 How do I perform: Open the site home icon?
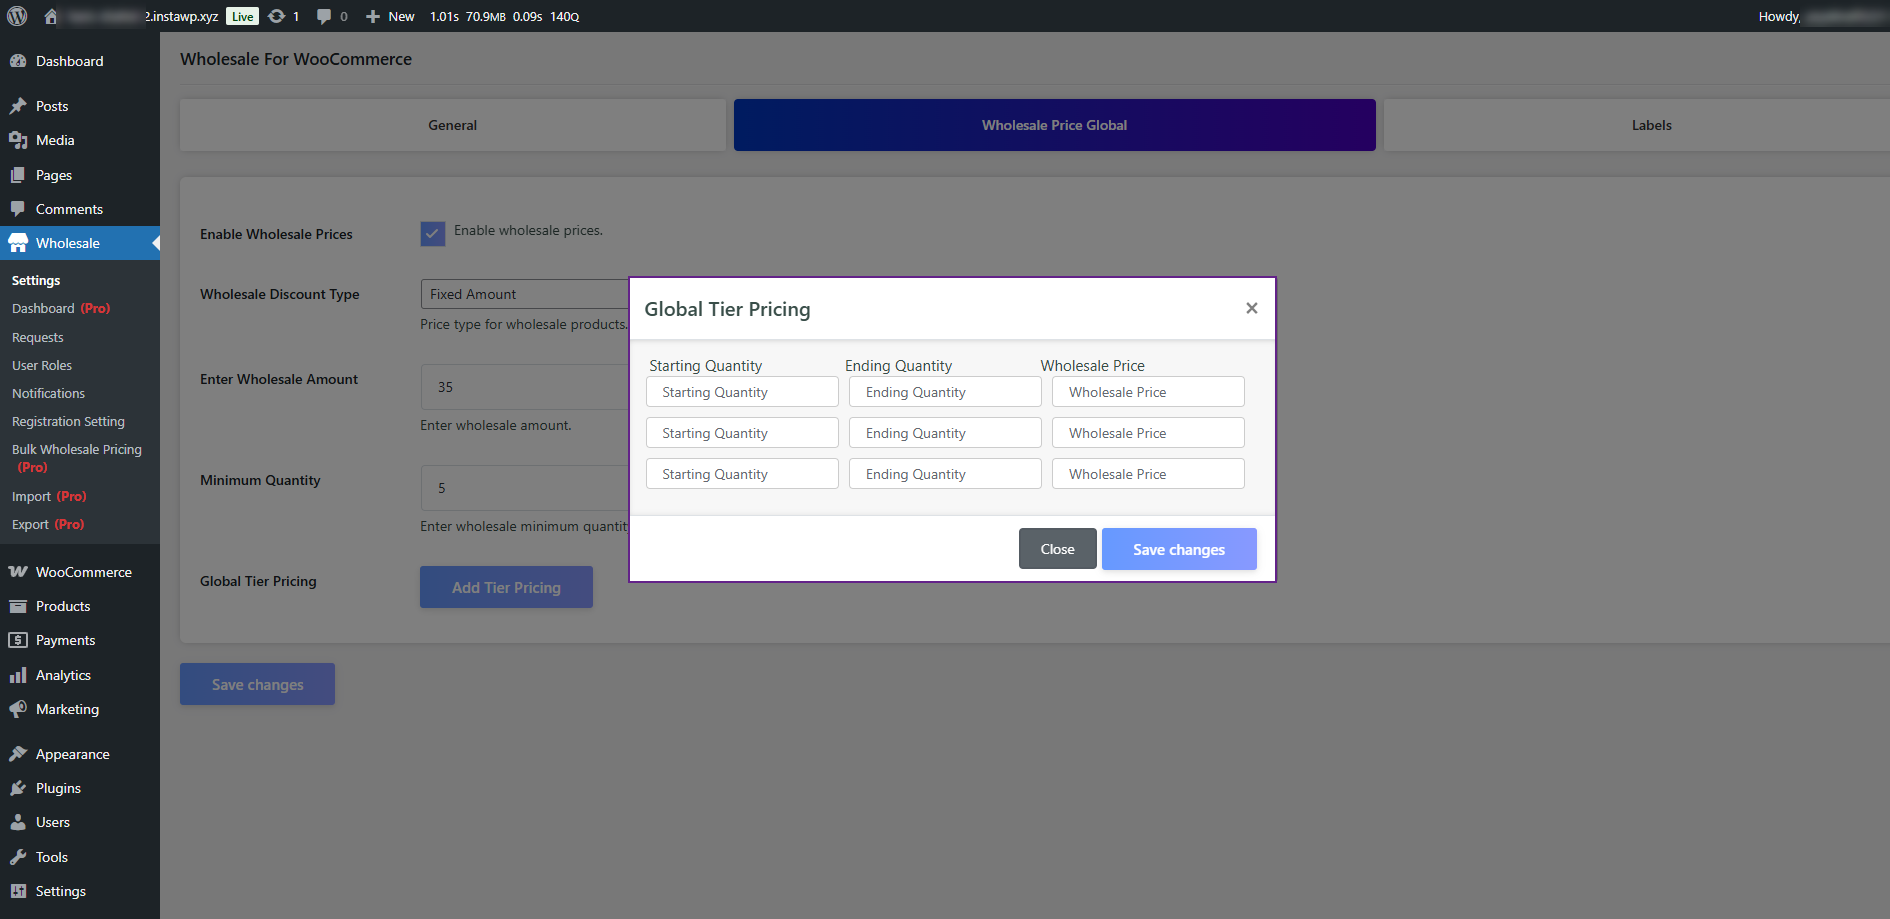[51, 16]
